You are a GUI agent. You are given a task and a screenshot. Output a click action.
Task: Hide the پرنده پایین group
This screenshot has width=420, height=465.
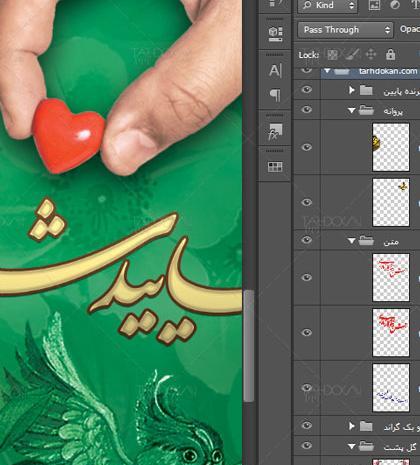307,90
